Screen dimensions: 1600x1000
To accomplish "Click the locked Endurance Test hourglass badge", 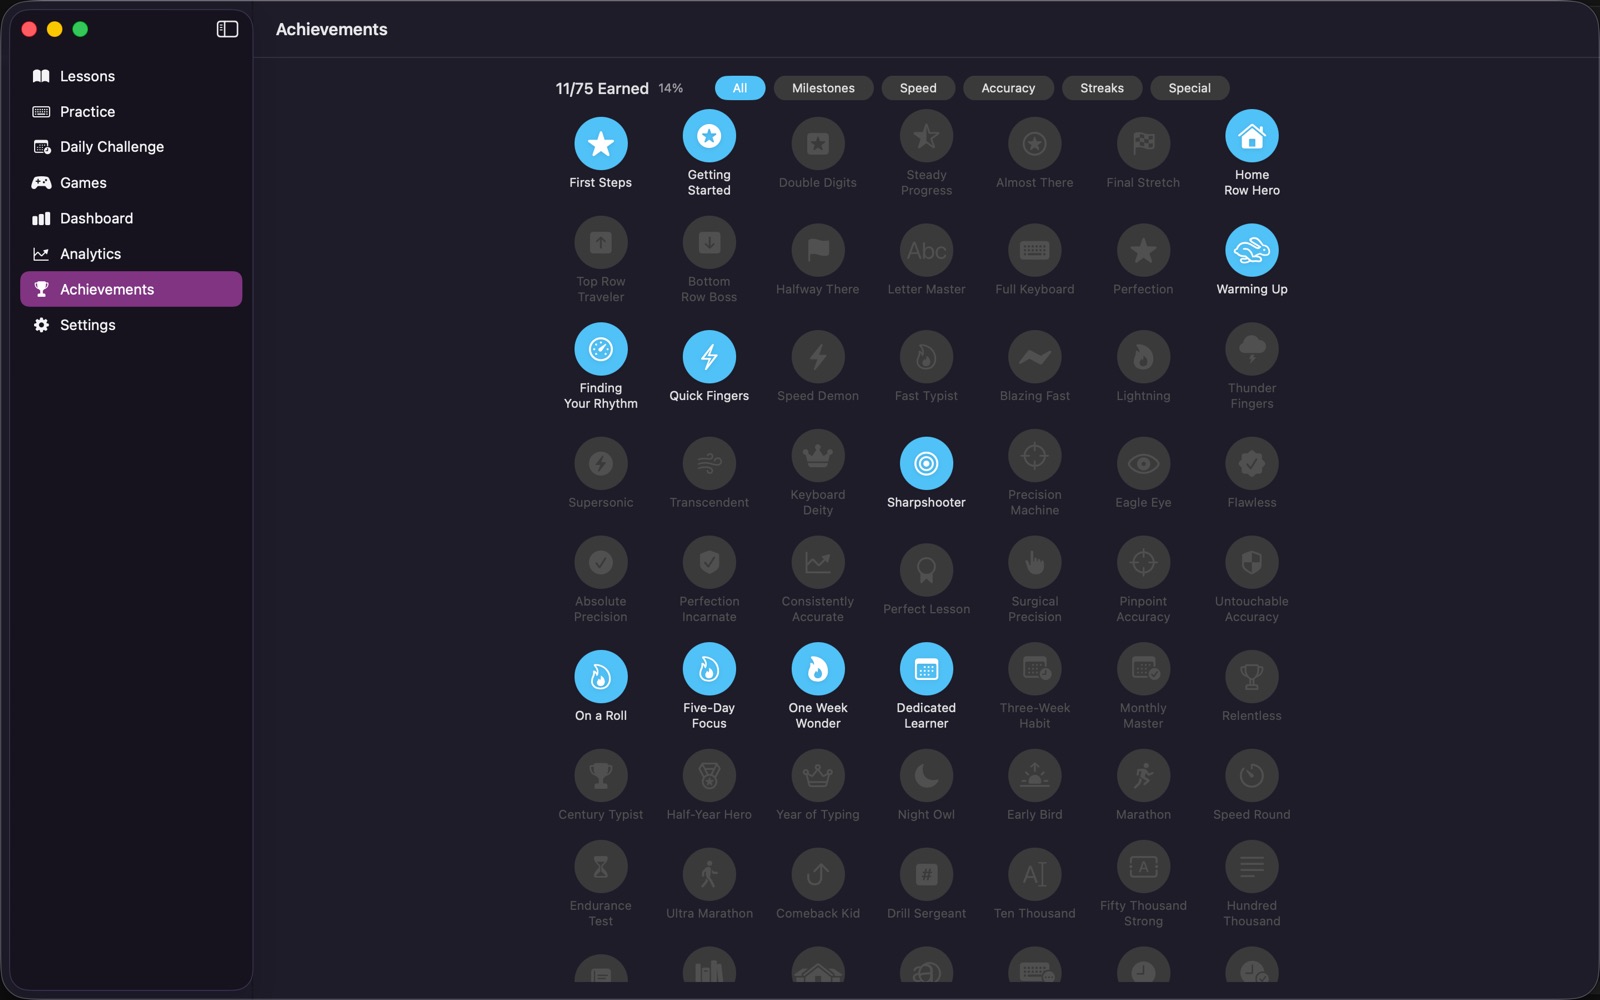I will [600, 867].
